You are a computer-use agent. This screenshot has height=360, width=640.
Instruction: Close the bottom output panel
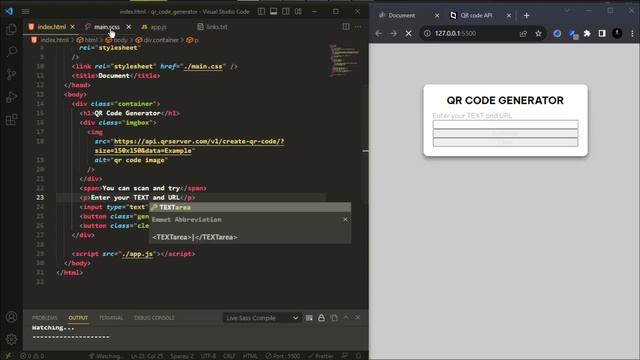(x=358, y=318)
